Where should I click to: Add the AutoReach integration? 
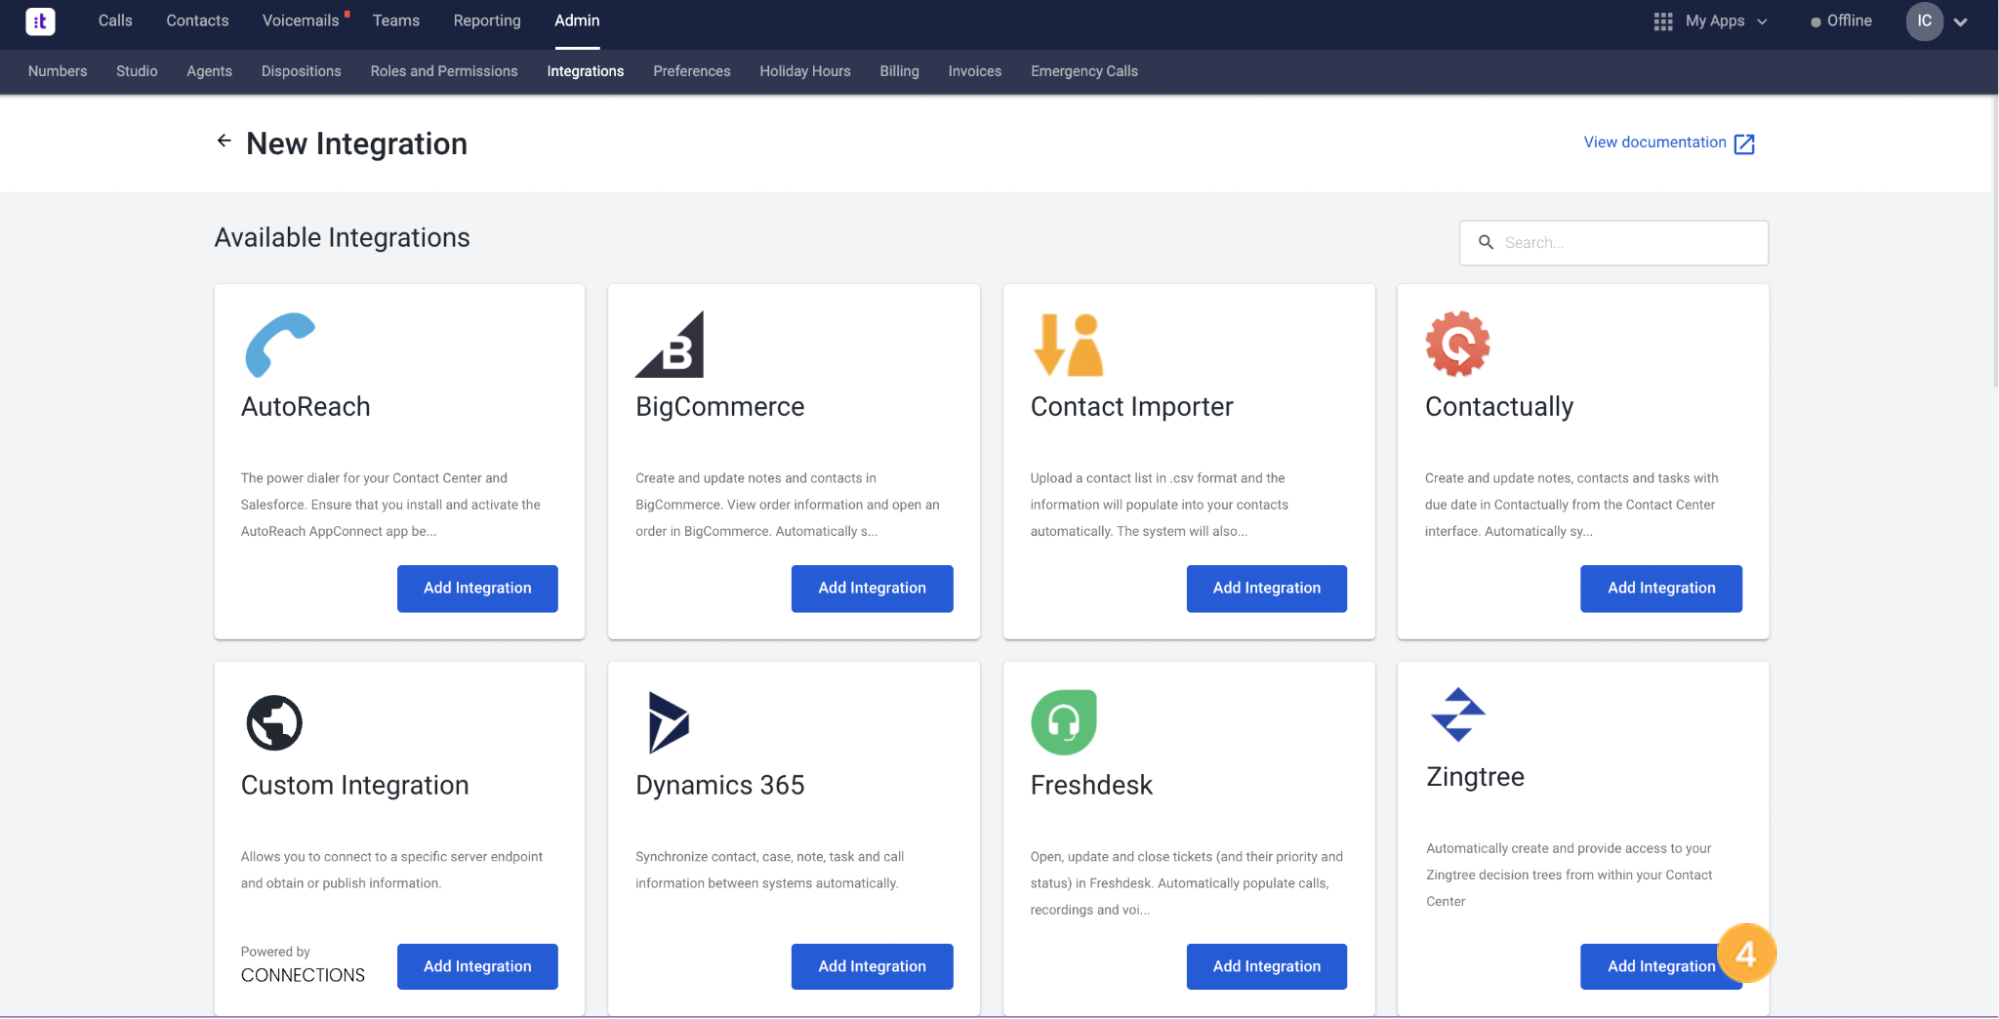coord(477,588)
